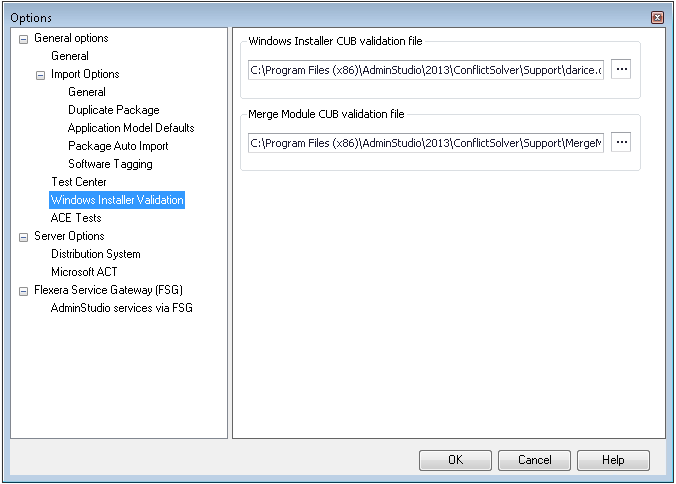Open Distribution System settings
The image size is (676, 484).
96,254
